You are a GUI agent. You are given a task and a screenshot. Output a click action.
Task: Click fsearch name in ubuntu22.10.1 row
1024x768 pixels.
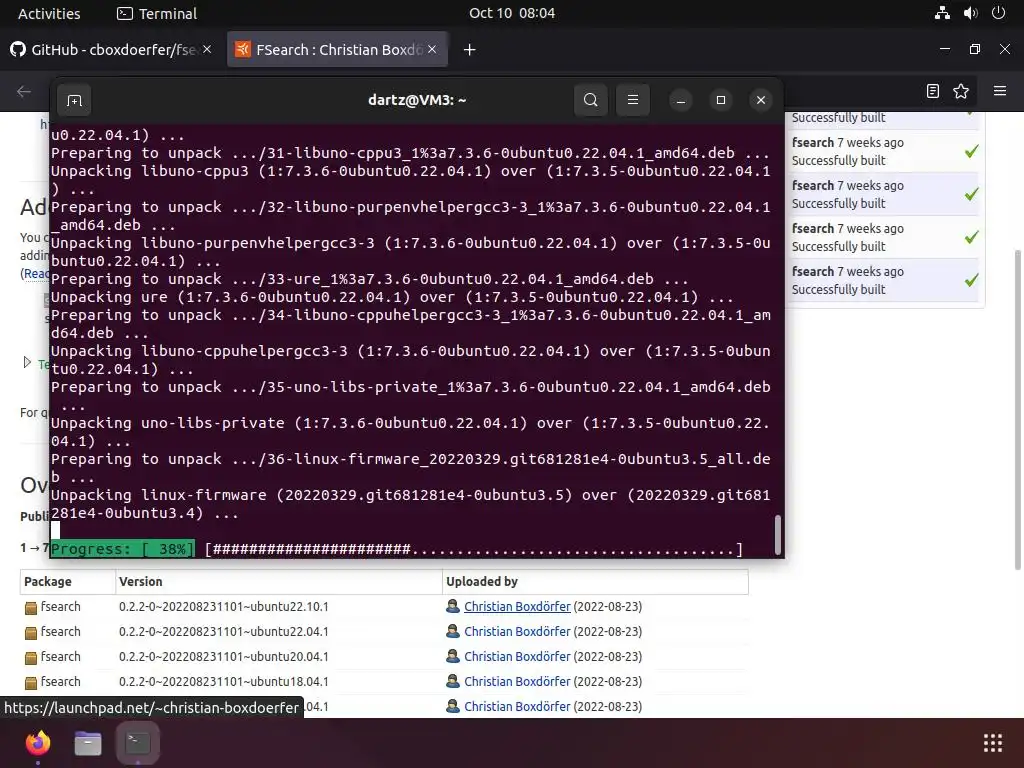(x=61, y=606)
